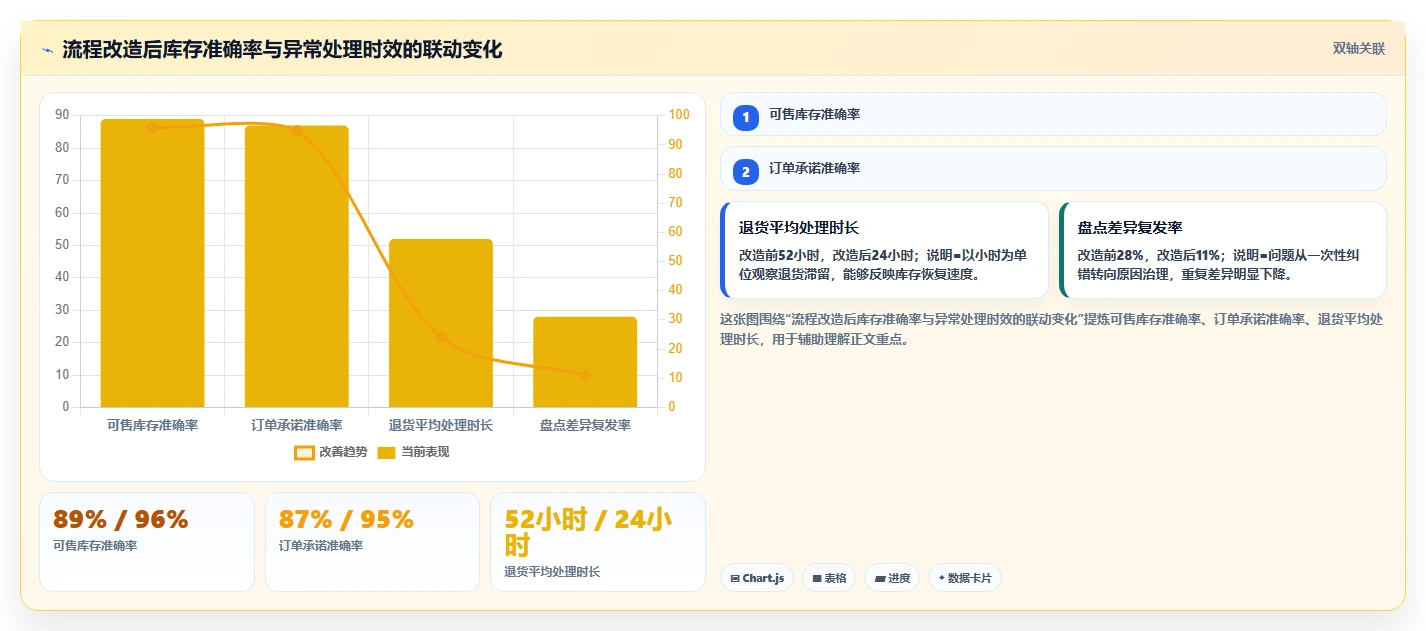
Task: Toggle the 改善趋势 legend item
Action: tap(330, 452)
